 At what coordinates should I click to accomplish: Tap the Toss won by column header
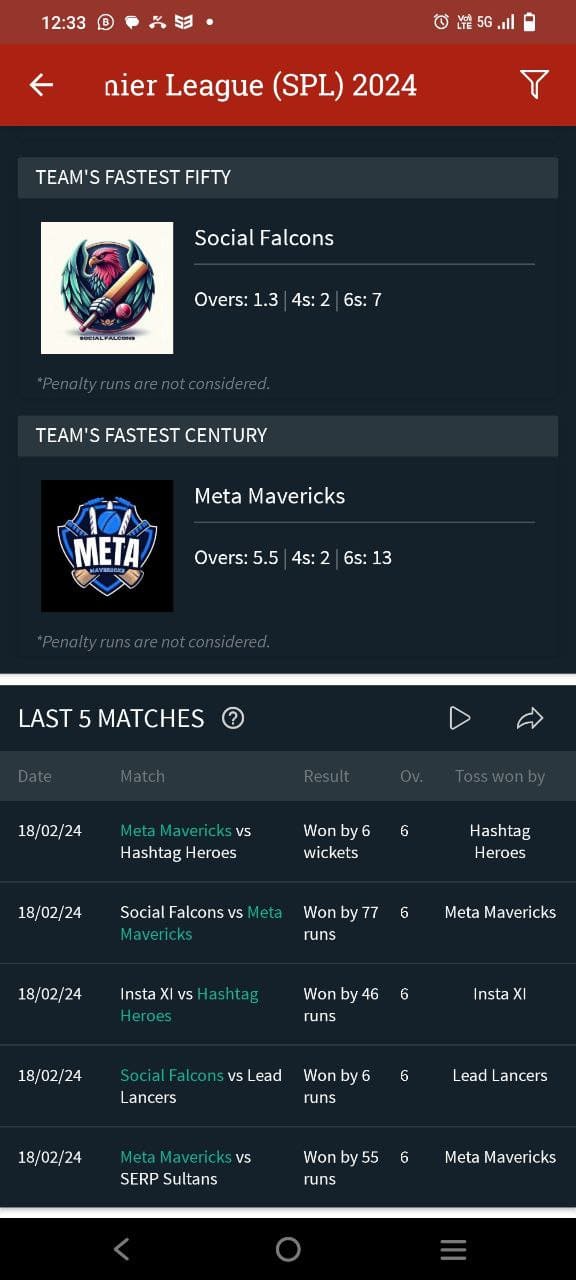point(500,776)
